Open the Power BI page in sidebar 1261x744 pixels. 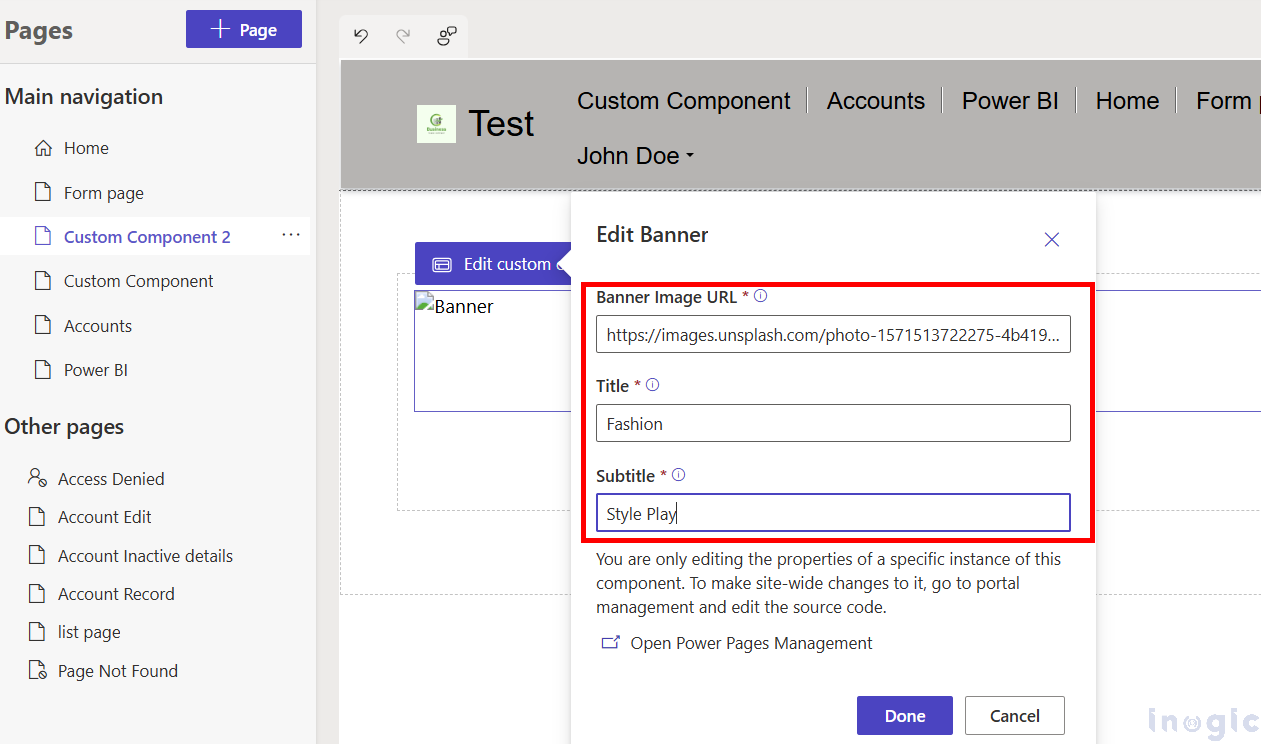[95, 370]
